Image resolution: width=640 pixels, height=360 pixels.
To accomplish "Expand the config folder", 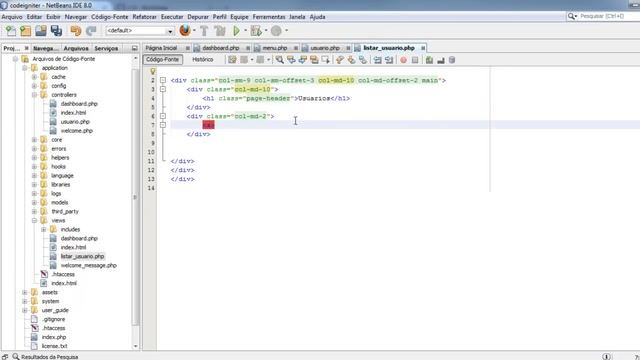I will pos(35,86).
